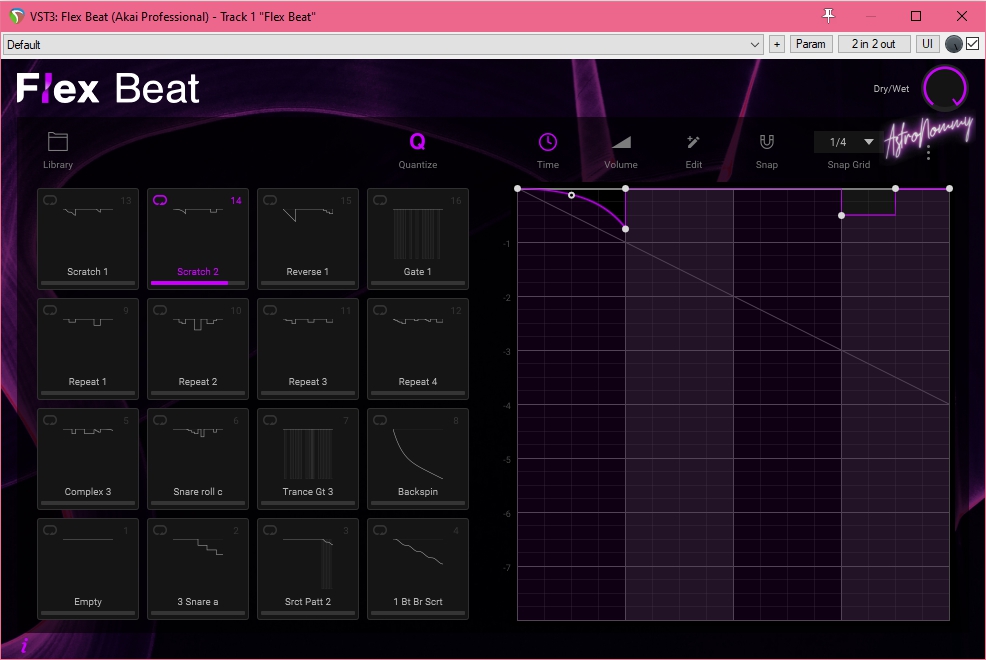Click the Snap magnet icon

click(767, 143)
